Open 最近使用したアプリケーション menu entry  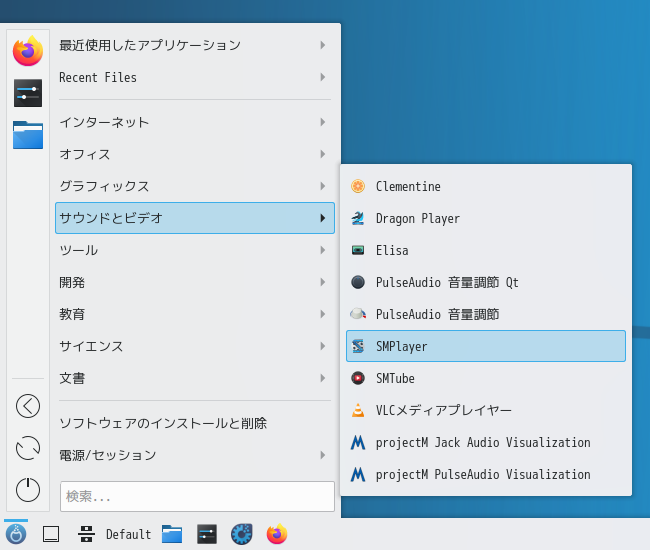click(195, 45)
